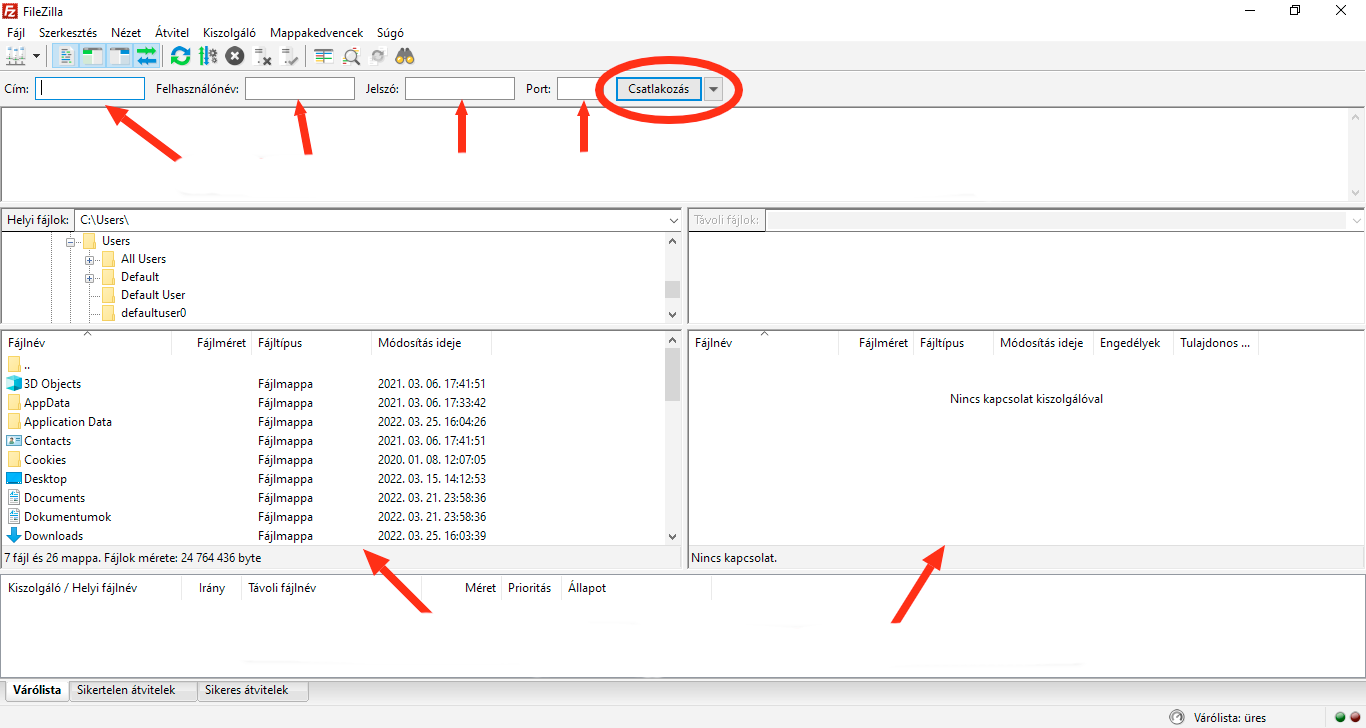1366x728 pixels.
Task: Click the parent folder ".." entry
Action: (x=17, y=365)
